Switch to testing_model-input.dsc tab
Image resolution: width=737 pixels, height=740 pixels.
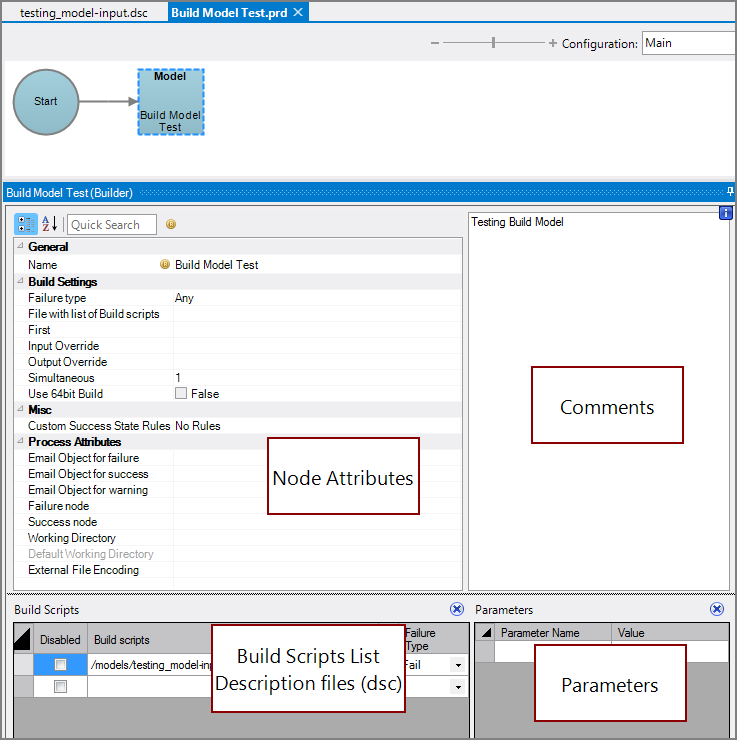click(x=84, y=12)
